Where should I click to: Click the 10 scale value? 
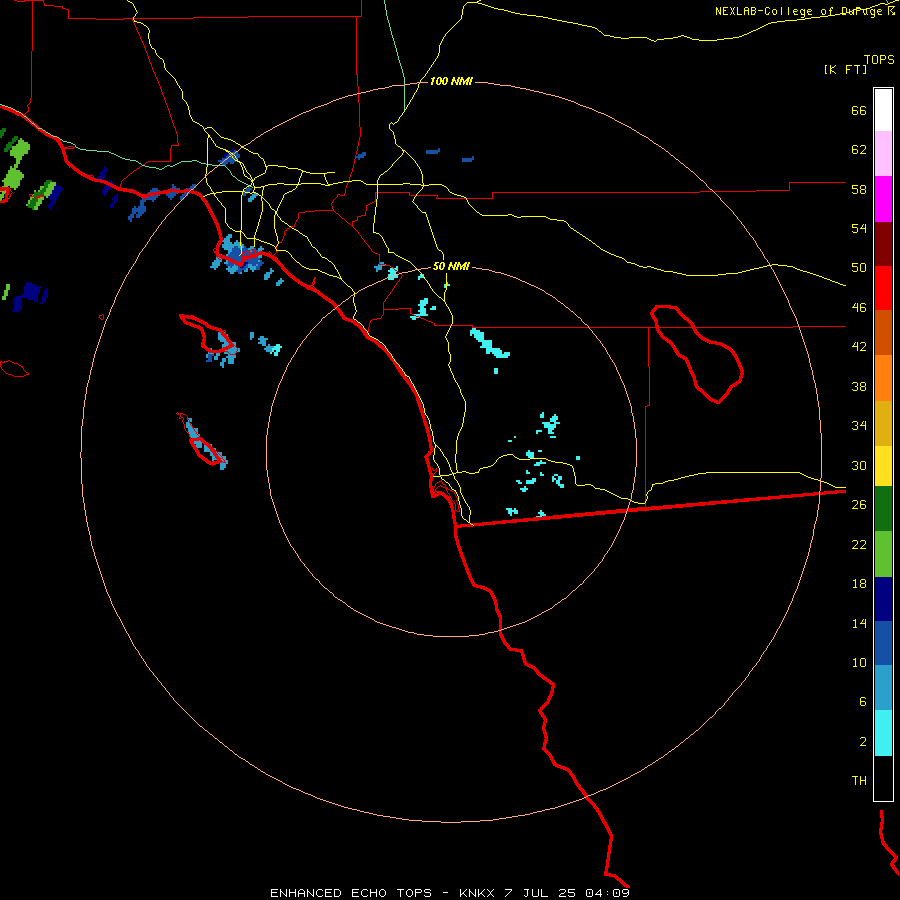(x=859, y=662)
